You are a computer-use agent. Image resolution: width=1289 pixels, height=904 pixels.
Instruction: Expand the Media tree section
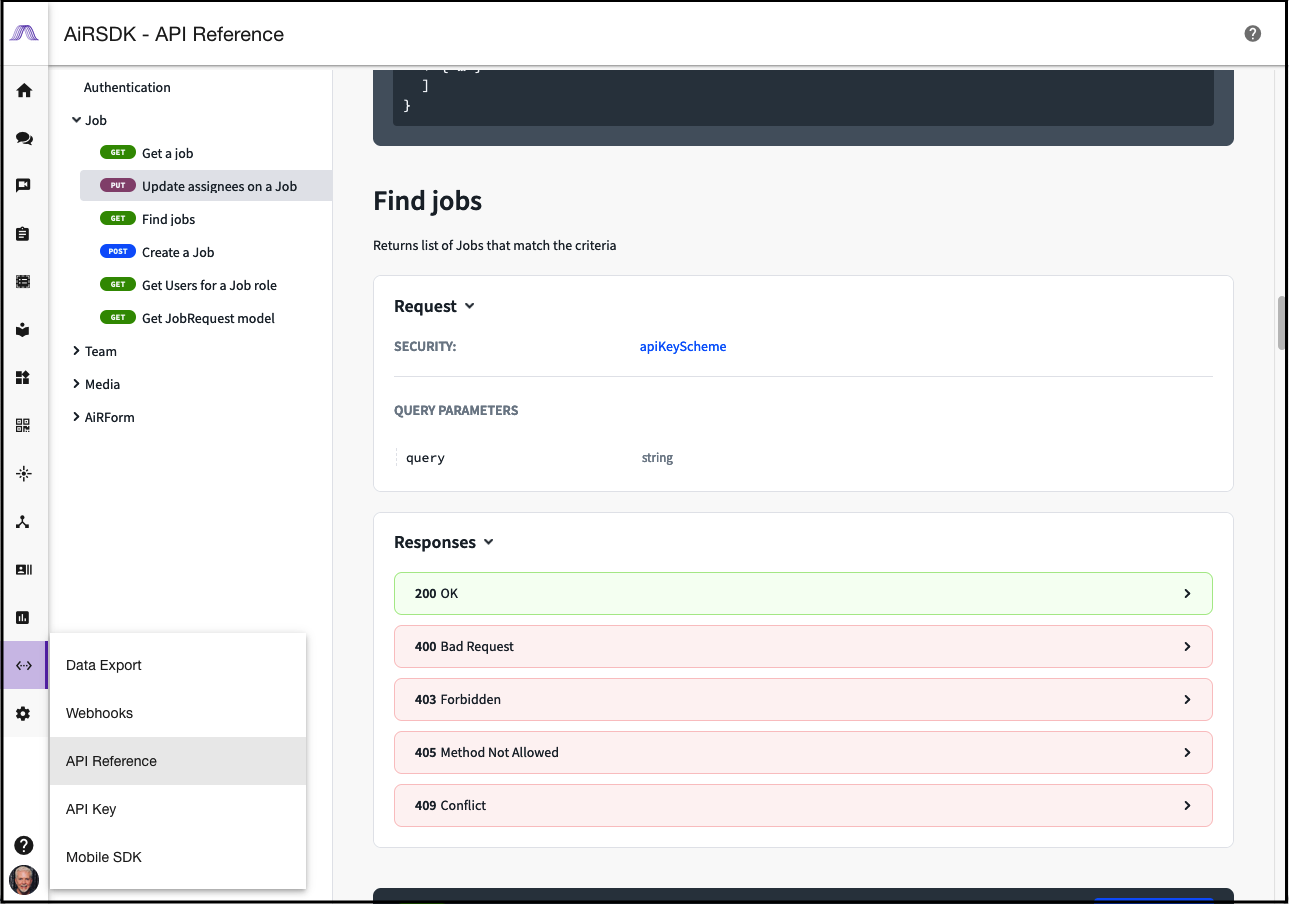click(76, 384)
